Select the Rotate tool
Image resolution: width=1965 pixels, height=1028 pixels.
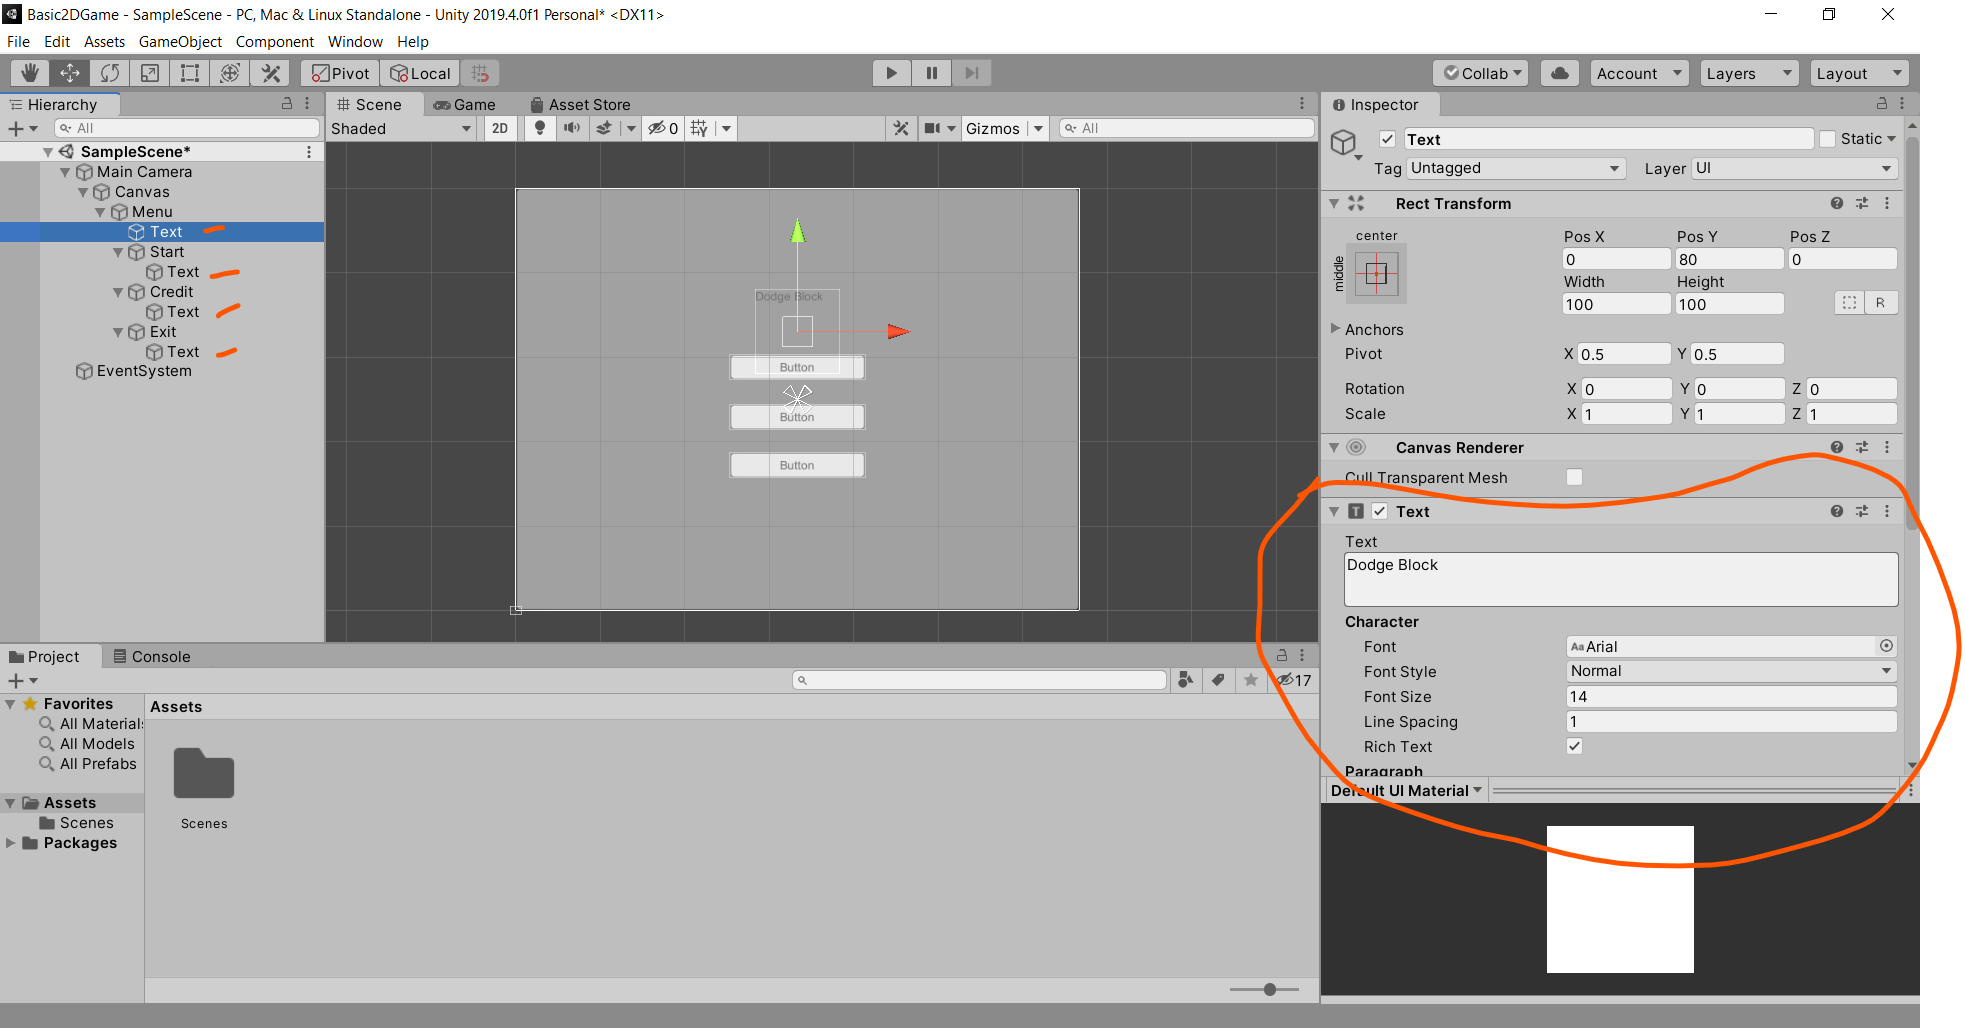click(x=110, y=73)
